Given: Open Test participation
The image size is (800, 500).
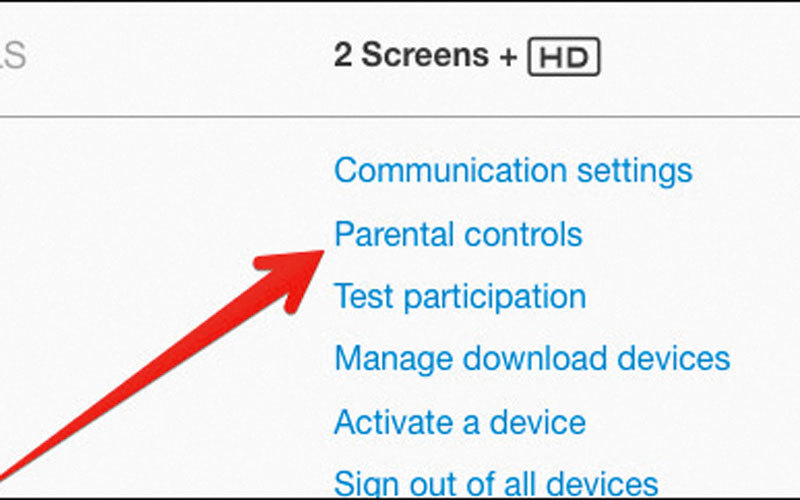Looking at the screenshot, I should (459, 297).
